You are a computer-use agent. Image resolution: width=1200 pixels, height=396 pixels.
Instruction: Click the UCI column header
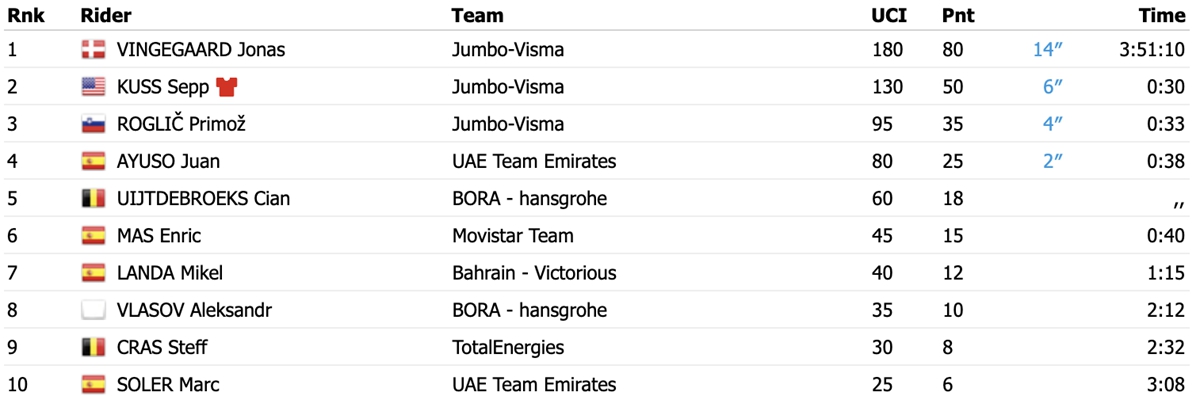886,16
